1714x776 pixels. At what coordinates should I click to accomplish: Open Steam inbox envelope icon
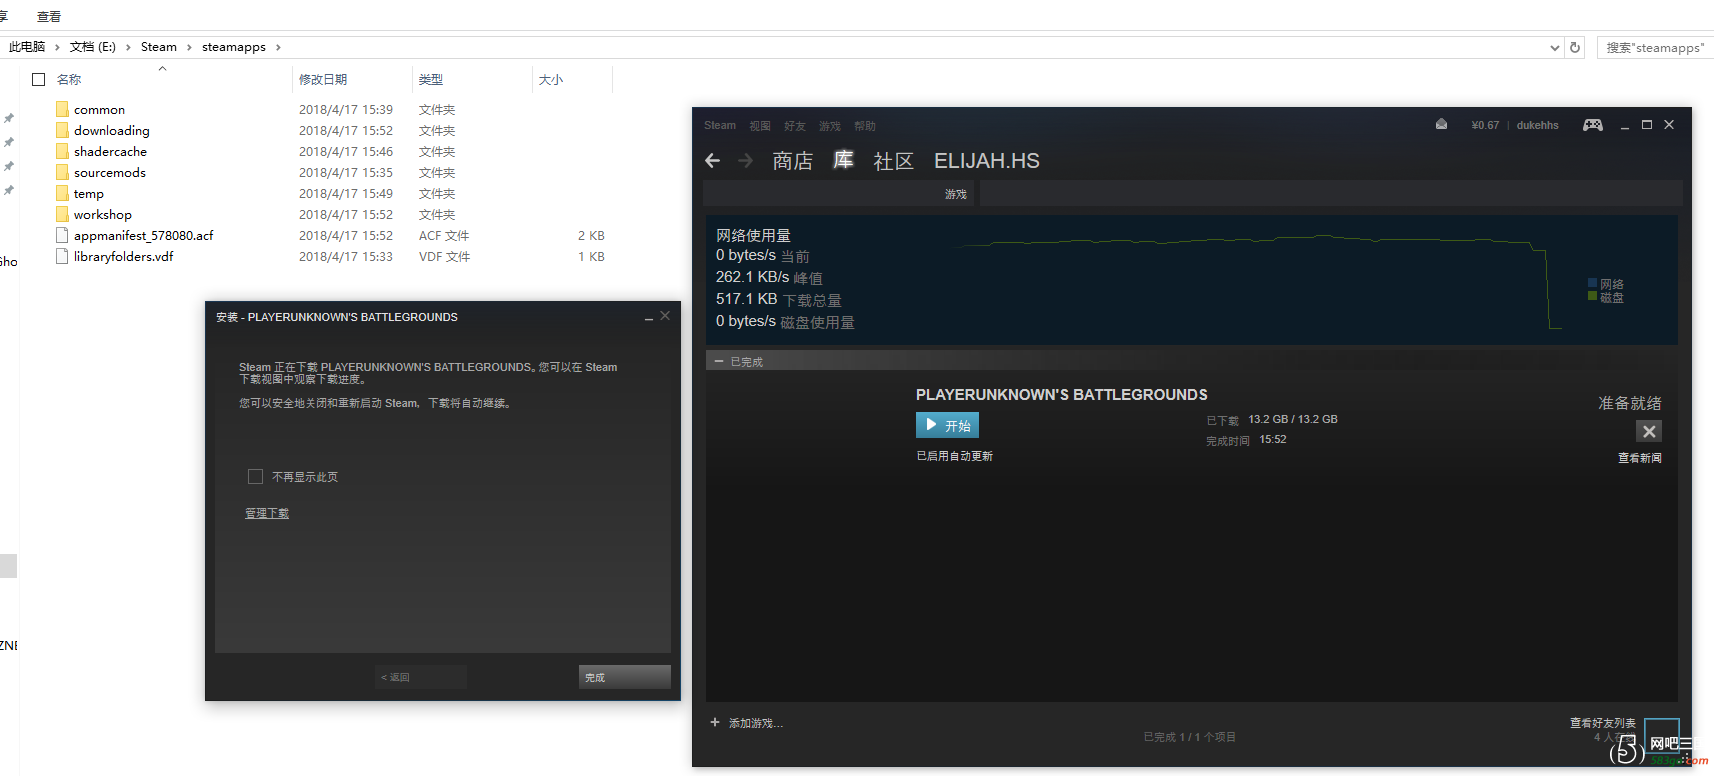point(1441,125)
